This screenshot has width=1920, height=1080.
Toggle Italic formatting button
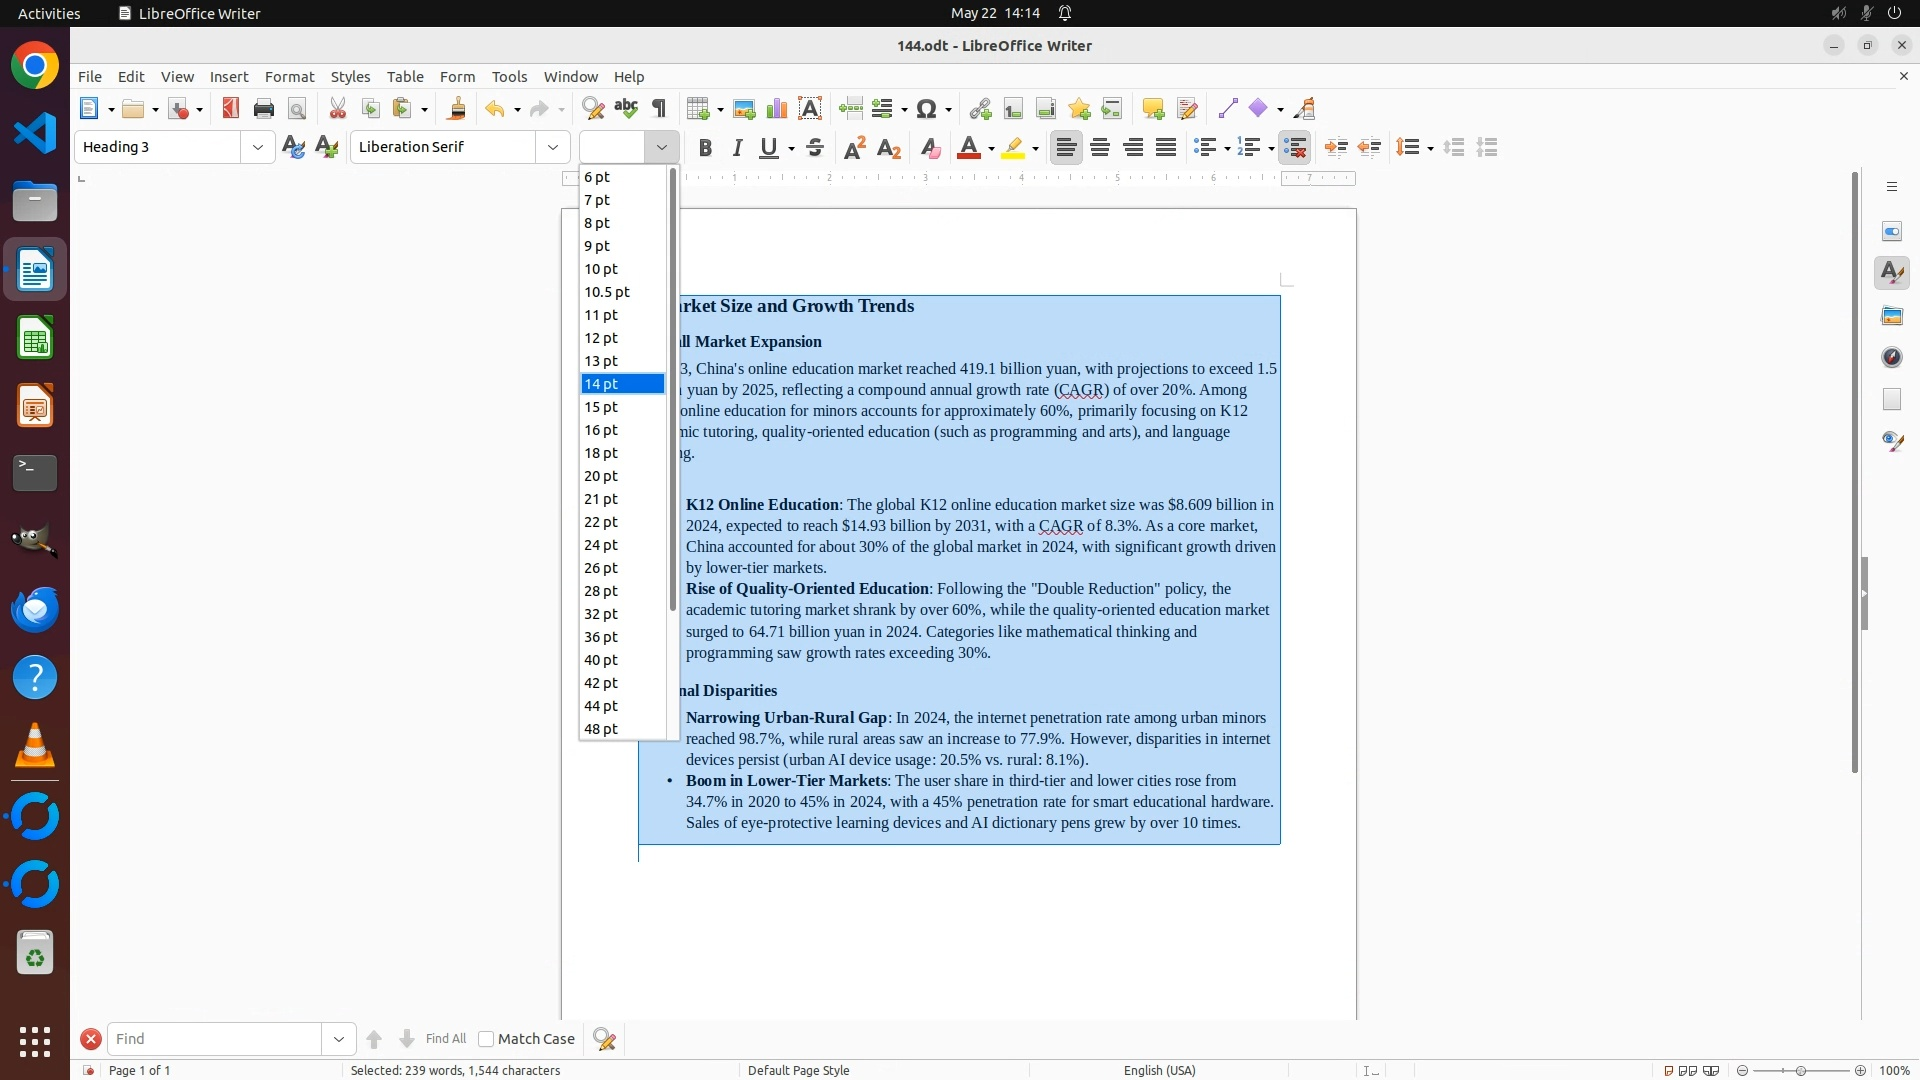[737, 148]
